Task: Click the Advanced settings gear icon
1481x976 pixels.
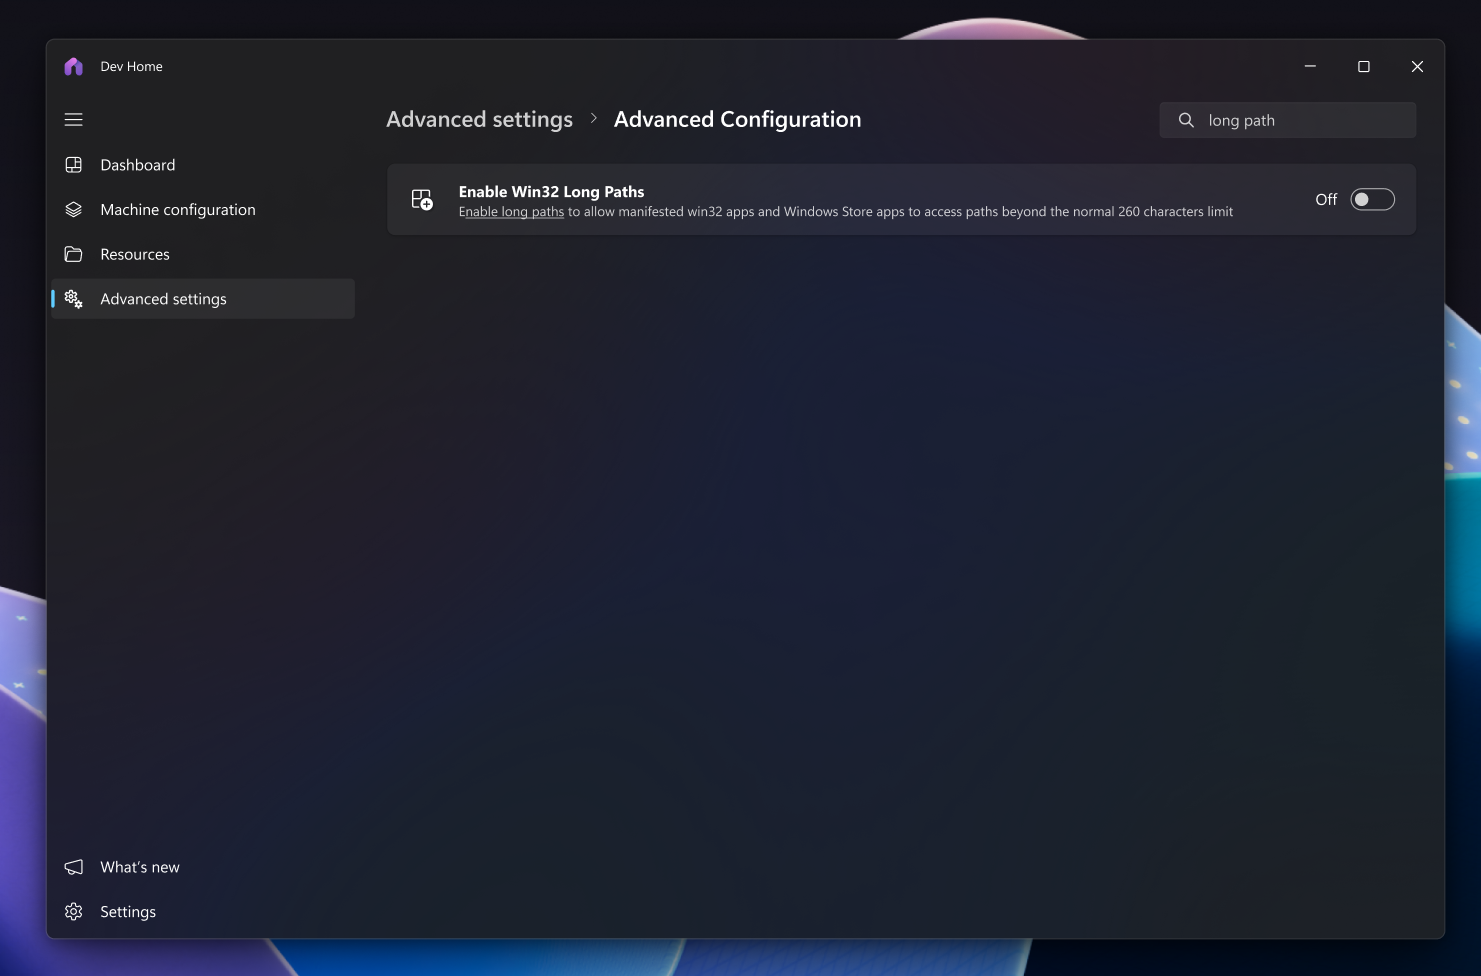Action: coord(73,298)
